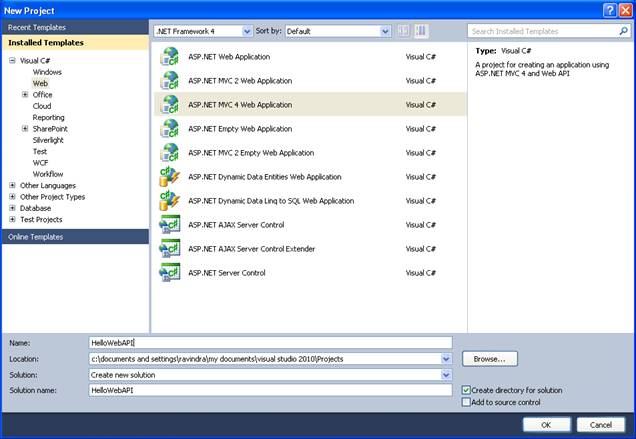Open the Solution Create new solution dropdown
Viewport: 636px width, 439px height.
[x=446, y=375]
